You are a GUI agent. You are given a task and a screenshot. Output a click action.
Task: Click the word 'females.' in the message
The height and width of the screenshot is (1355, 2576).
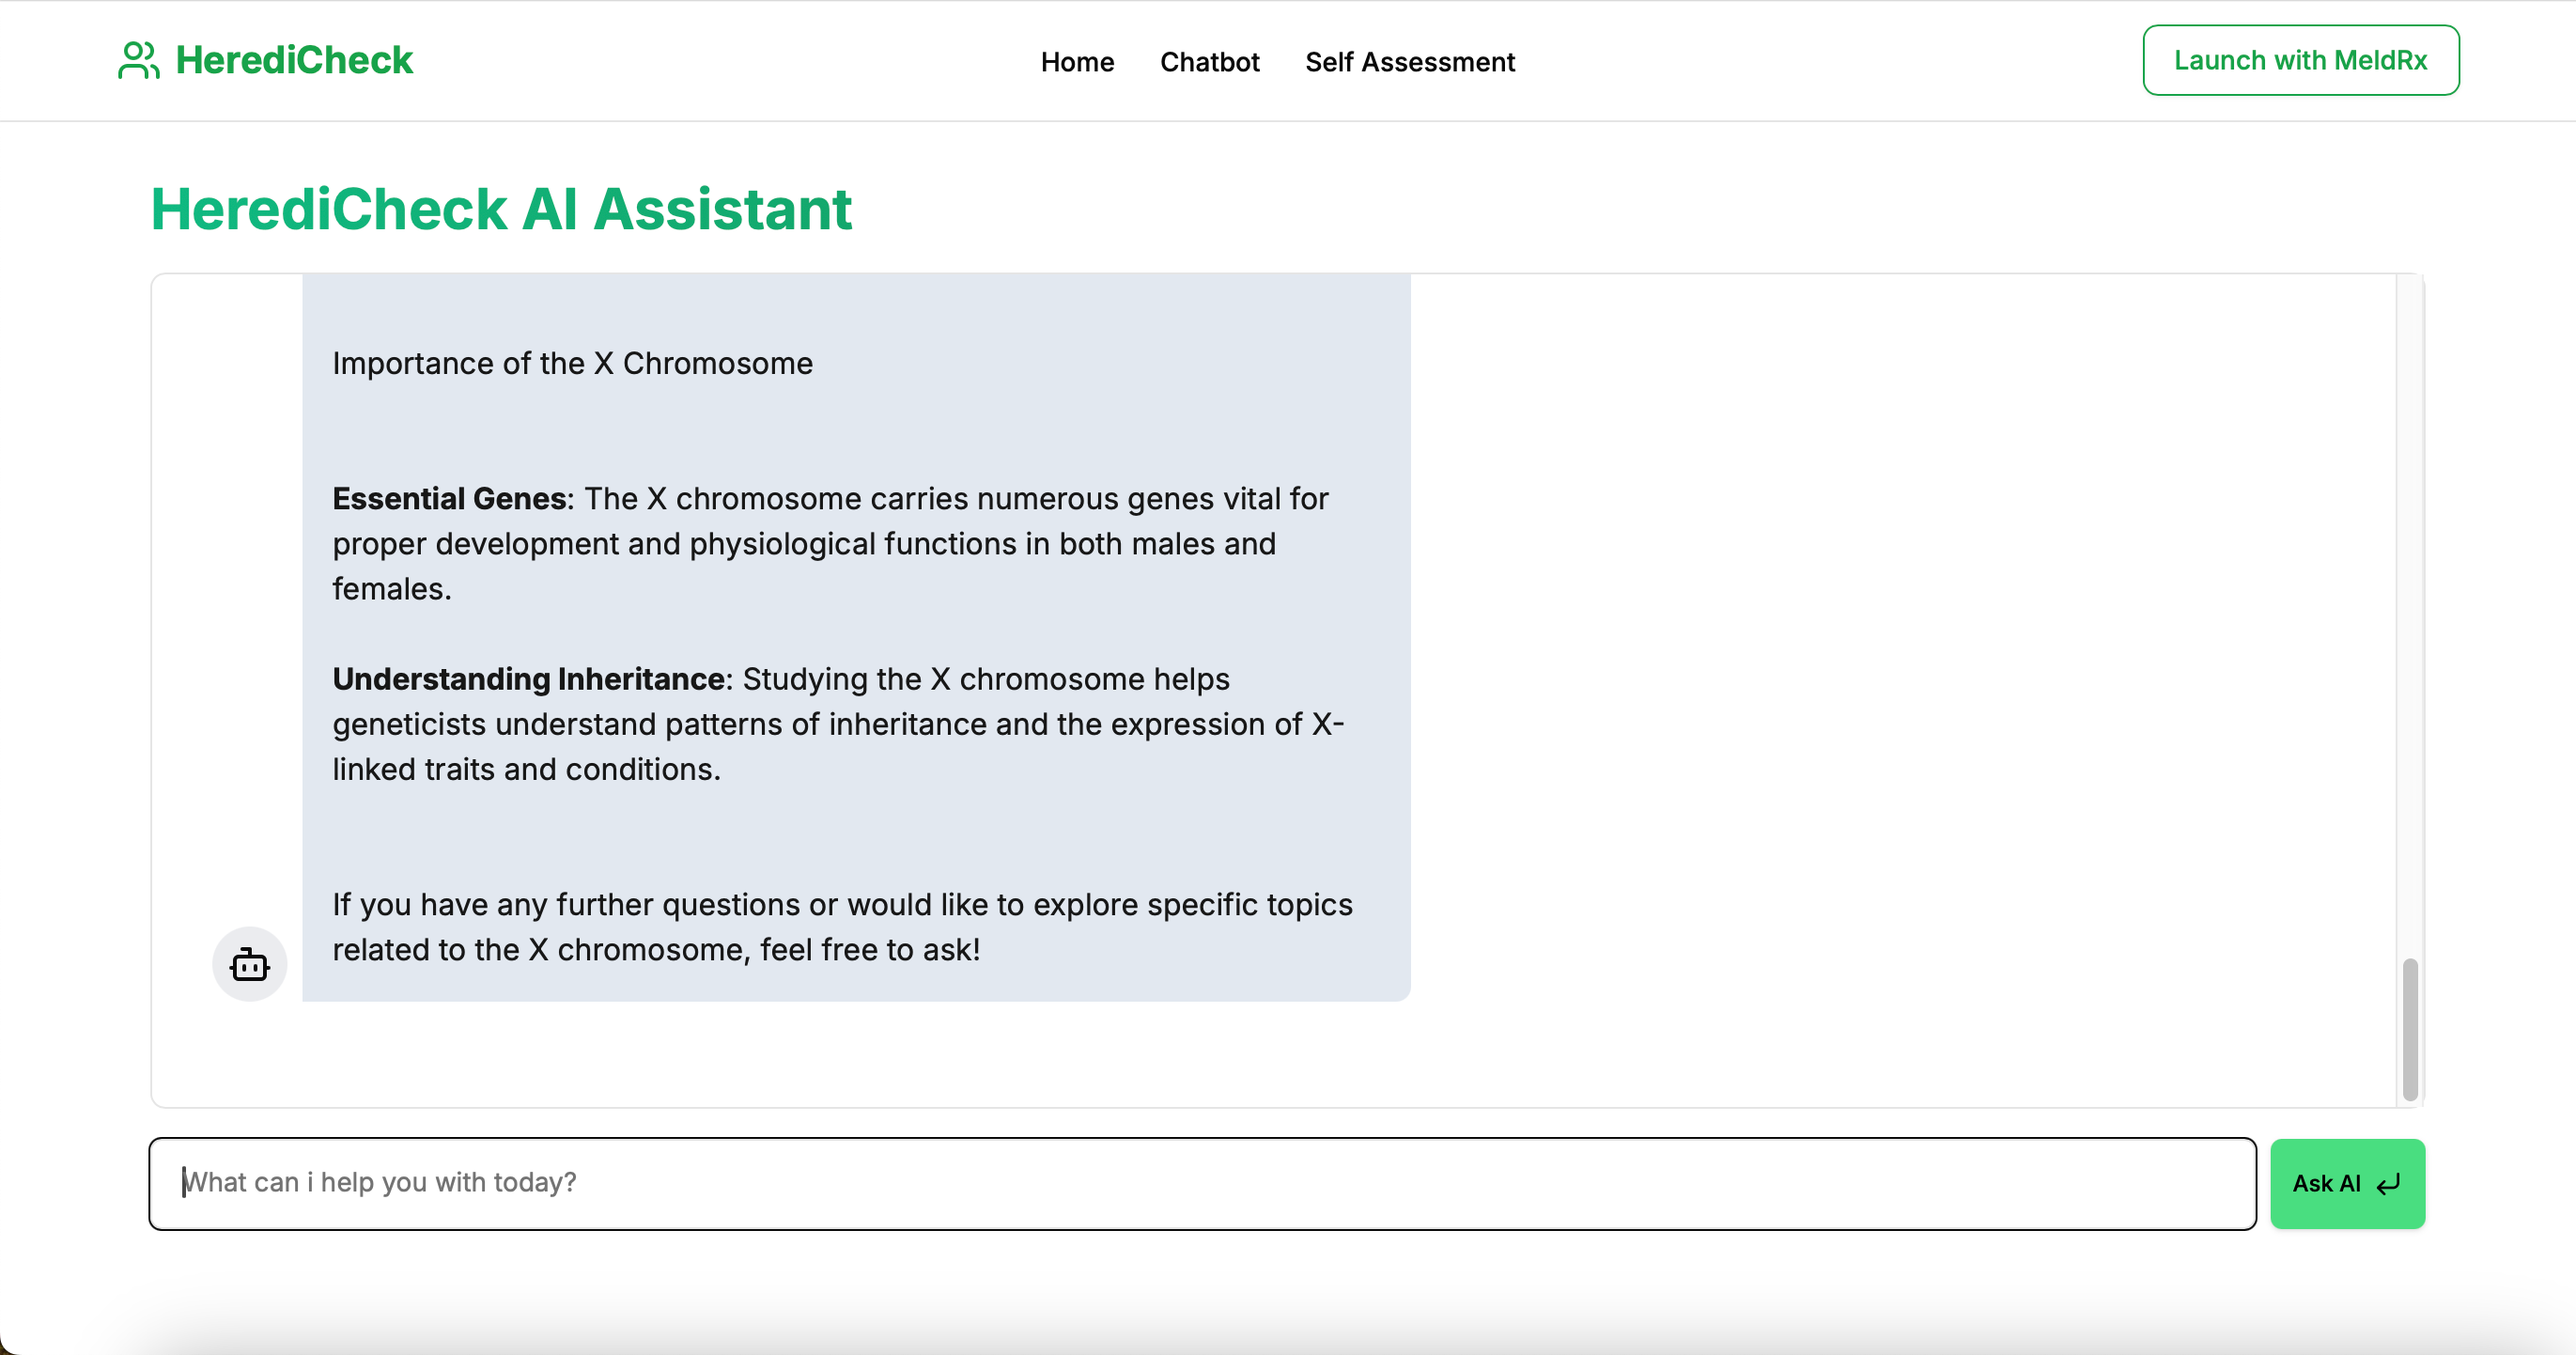click(392, 589)
